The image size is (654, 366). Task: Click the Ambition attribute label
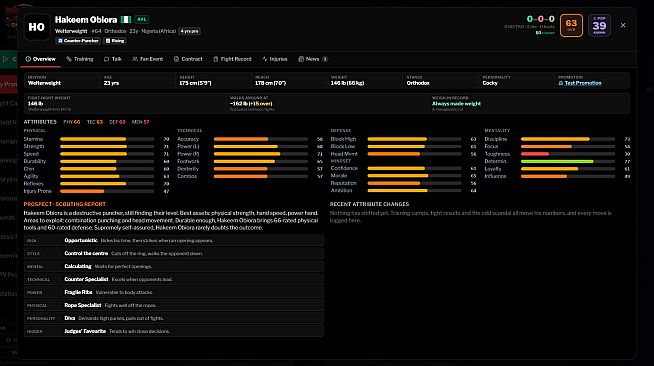coord(341,191)
